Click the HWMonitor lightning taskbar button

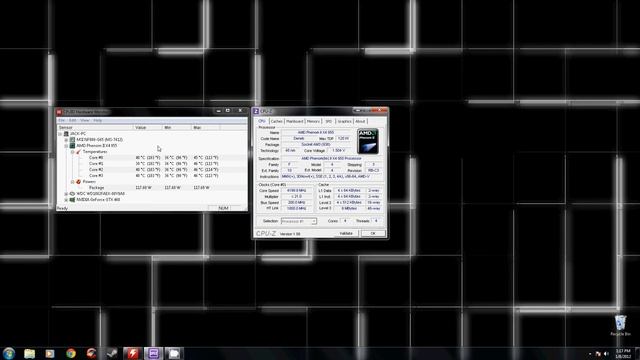pyautogui.click(x=133, y=353)
